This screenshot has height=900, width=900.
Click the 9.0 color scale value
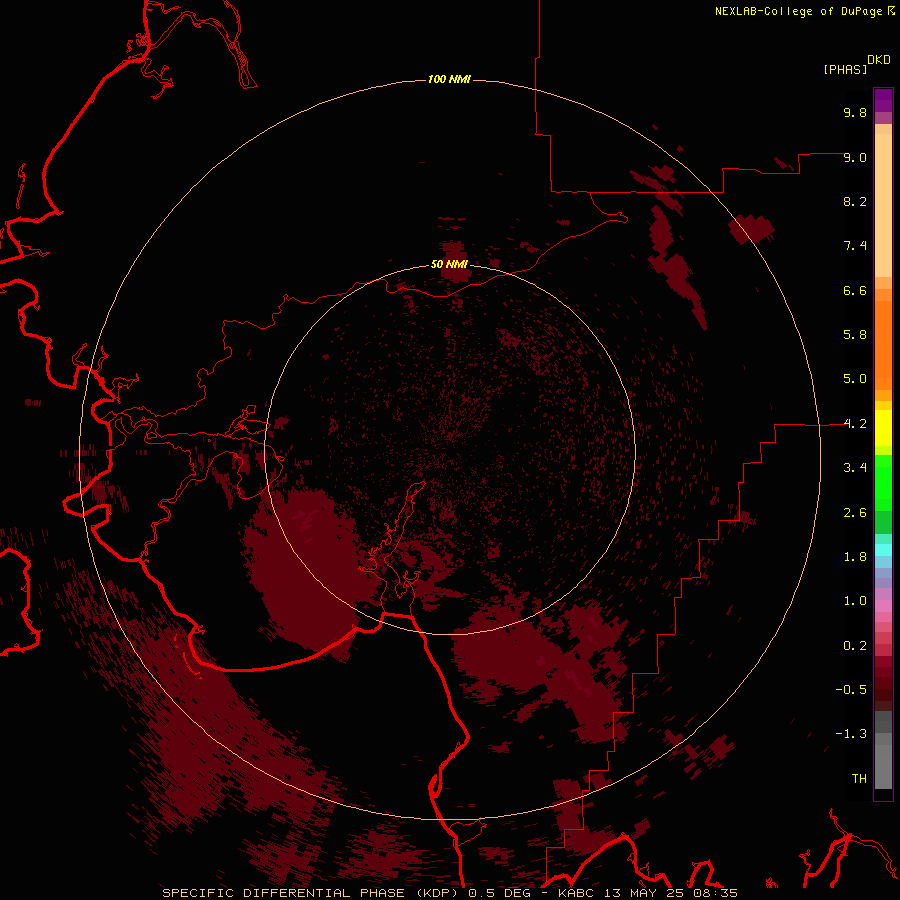click(x=855, y=157)
